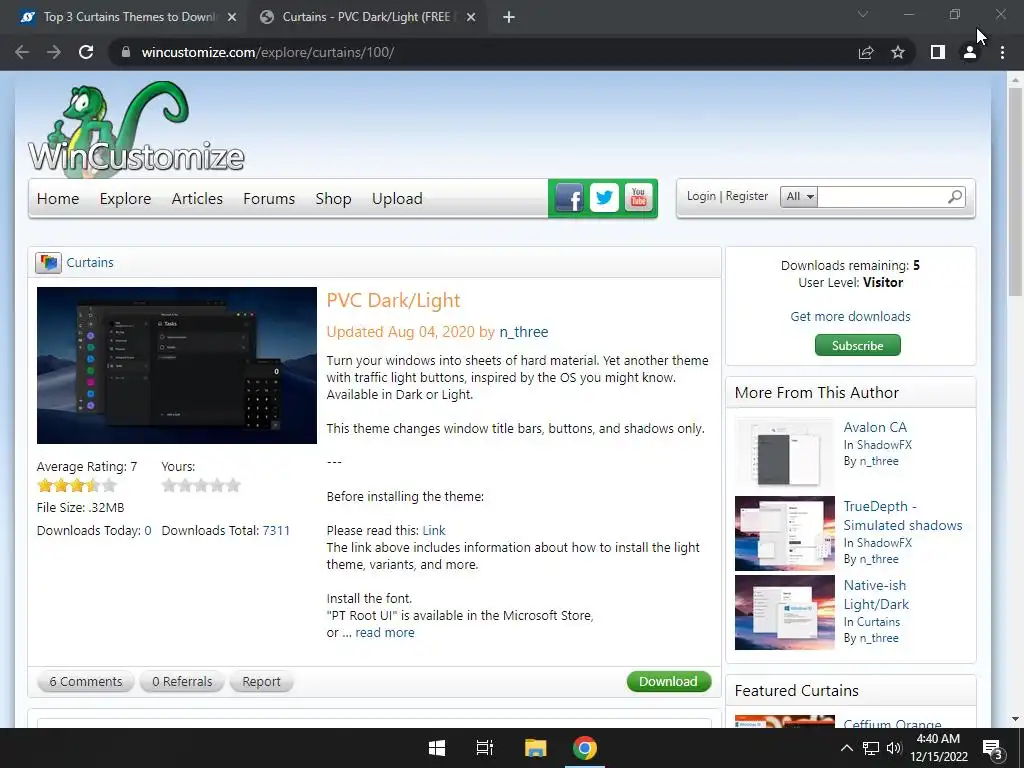Open TrueDepth Simulated shadows link
This screenshot has height=768, width=1024.
pos(903,516)
